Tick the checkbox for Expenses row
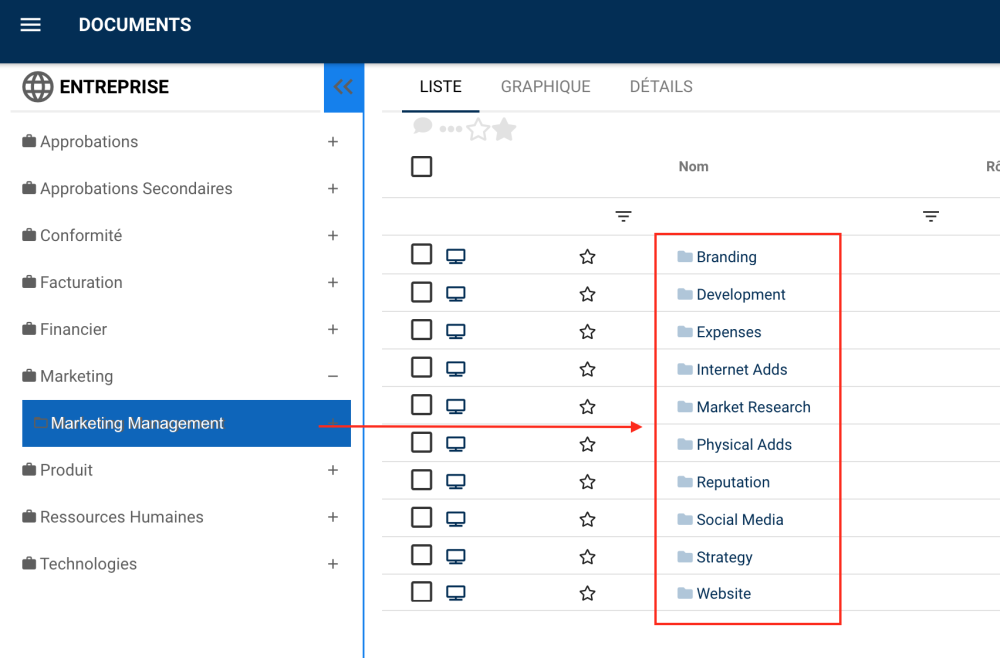 click(422, 330)
